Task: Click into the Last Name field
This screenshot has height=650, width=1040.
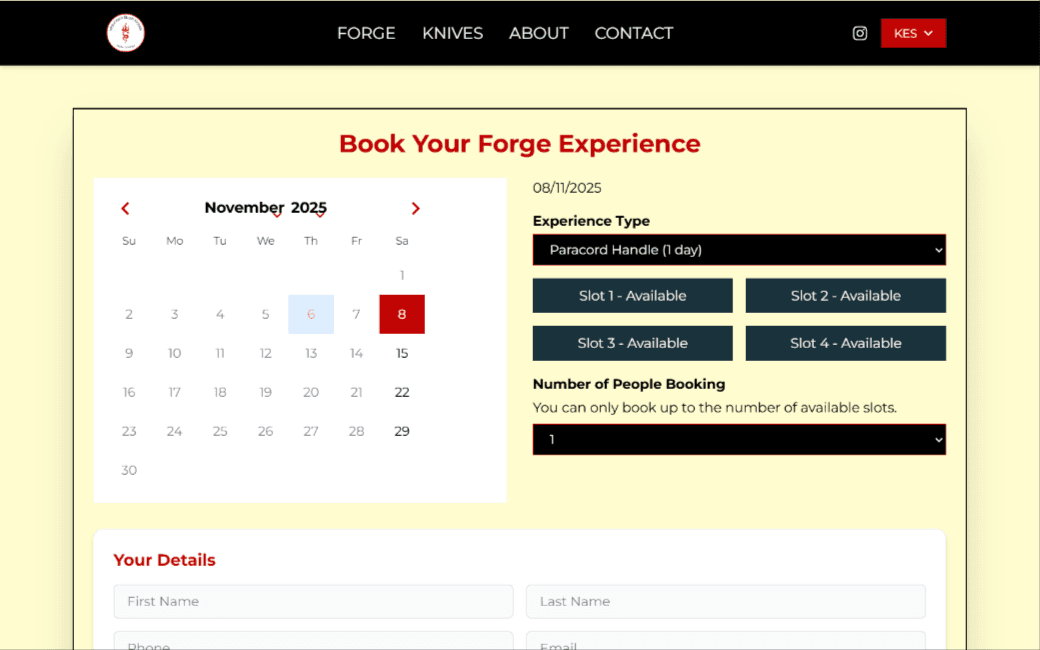Action: click(725, 601)
